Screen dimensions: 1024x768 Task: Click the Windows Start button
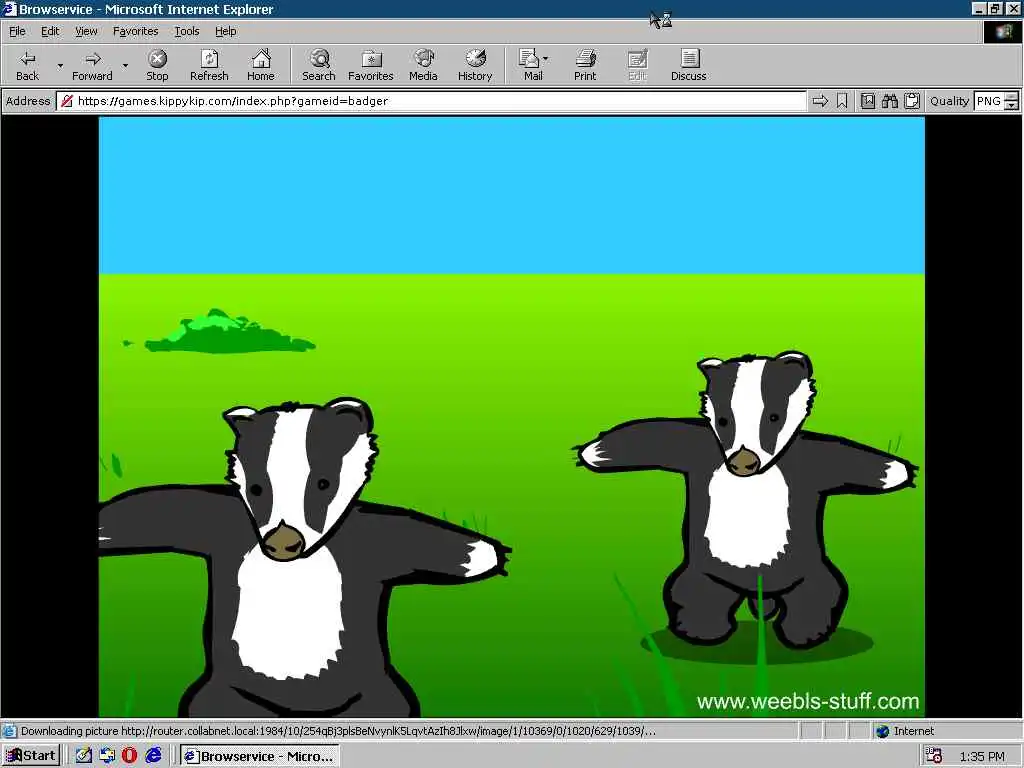click(31, 756)
